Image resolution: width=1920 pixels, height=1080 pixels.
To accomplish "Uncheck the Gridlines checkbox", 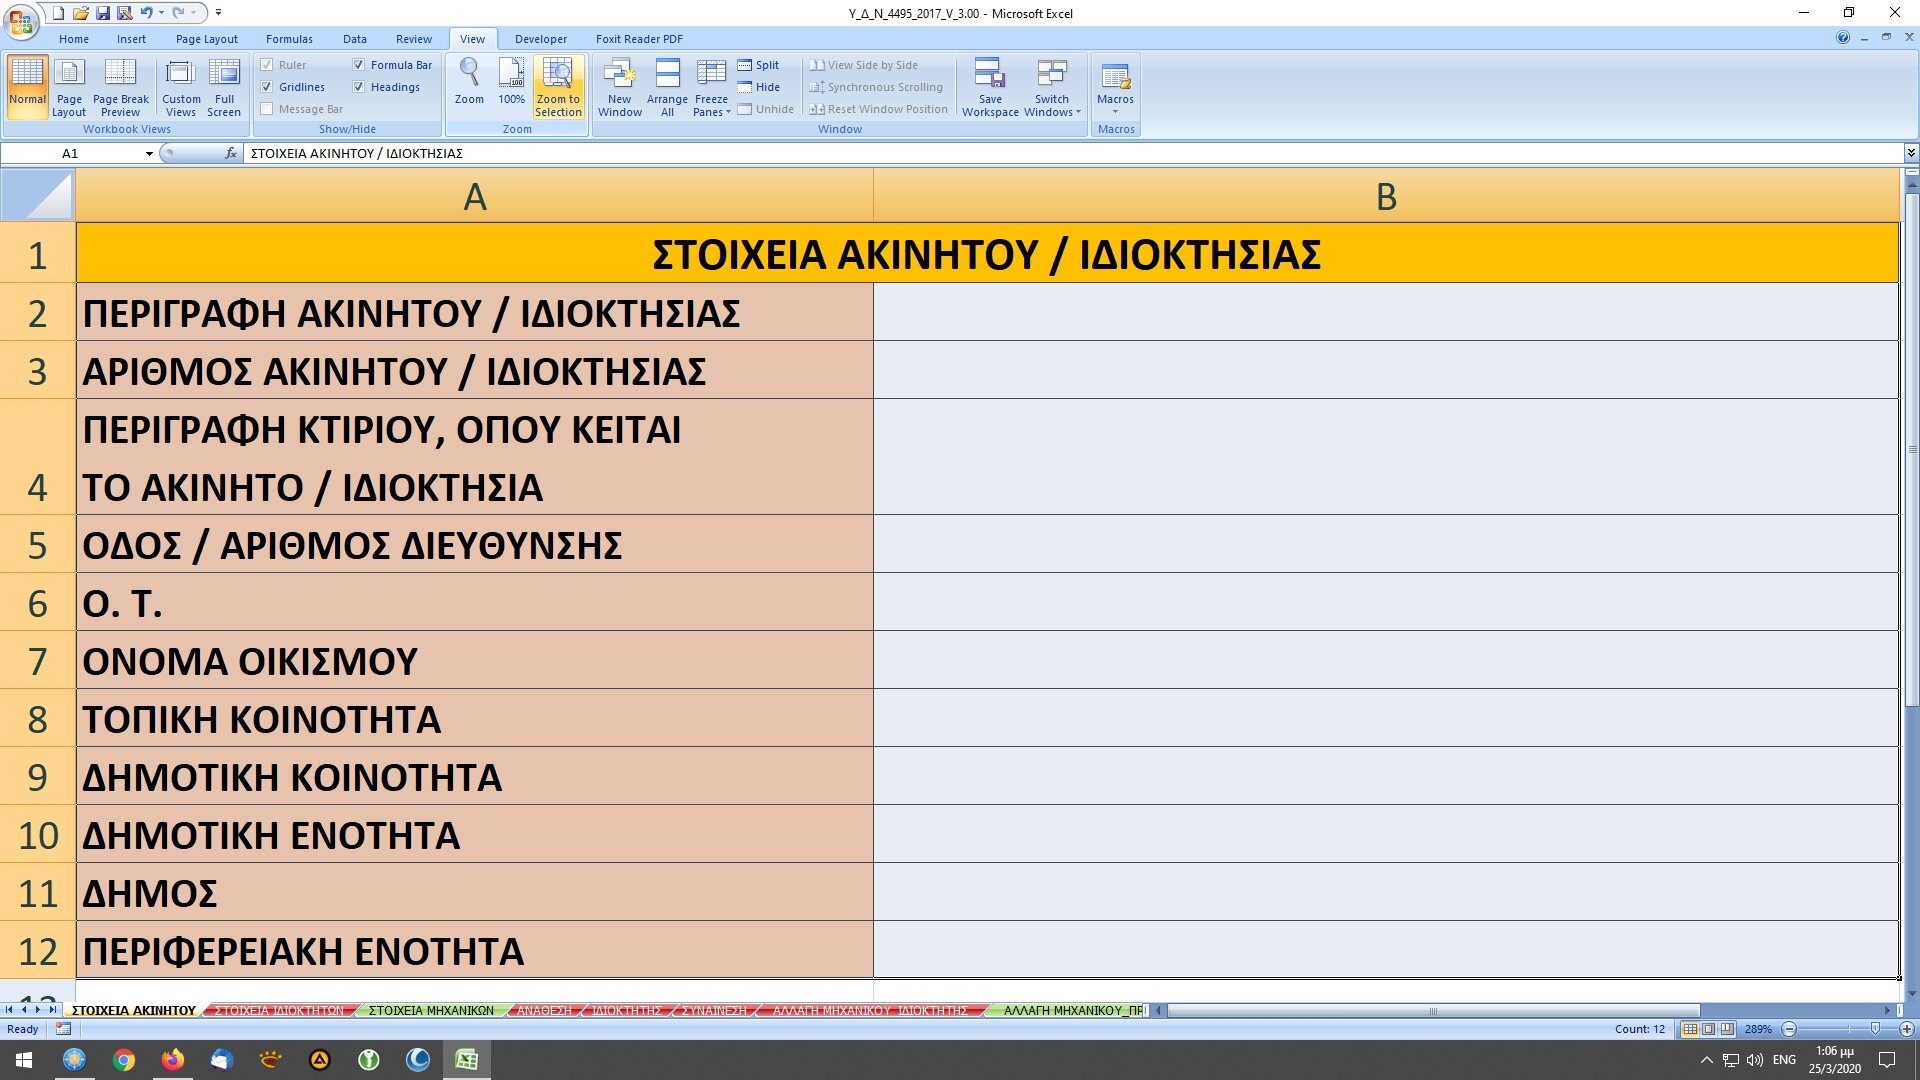I will click(267, 87).
